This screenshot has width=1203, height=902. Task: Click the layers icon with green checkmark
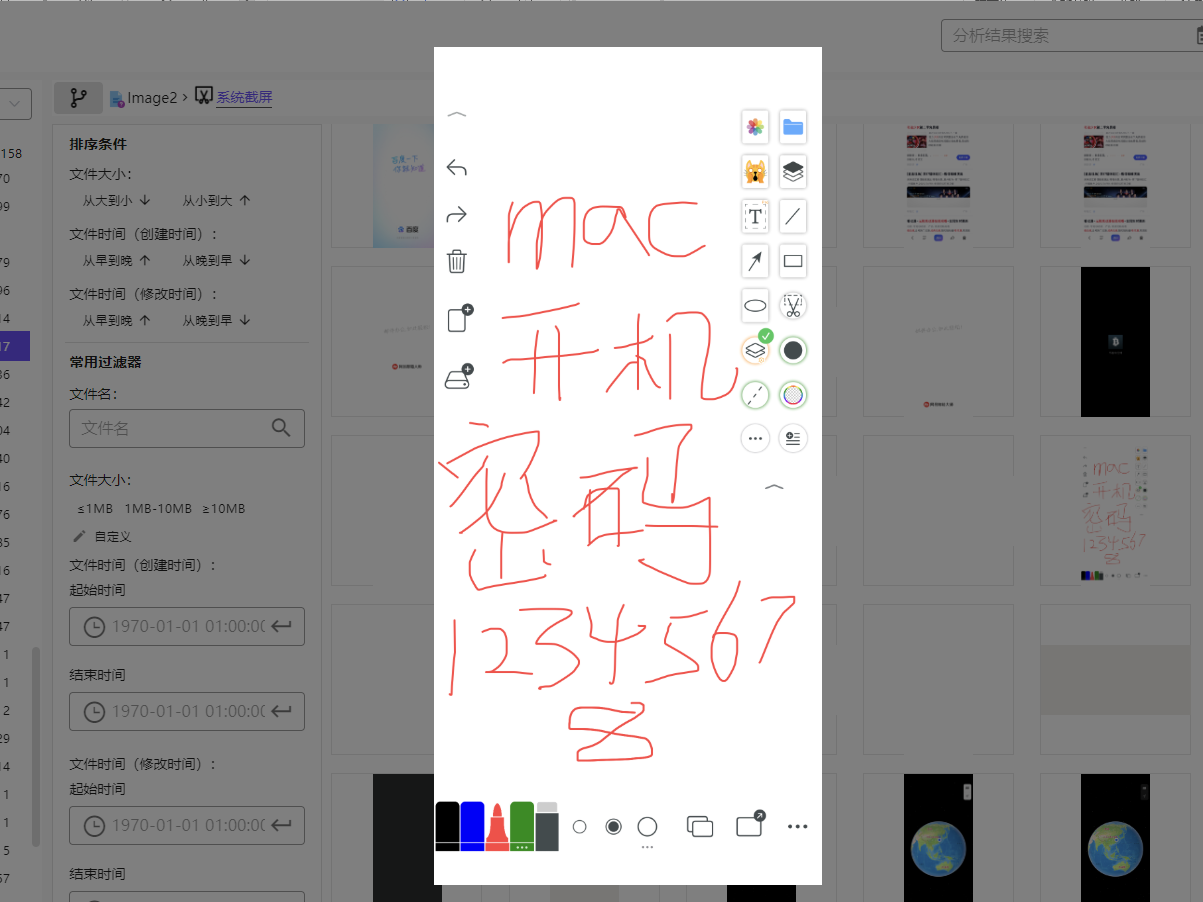tap(756, 350)
